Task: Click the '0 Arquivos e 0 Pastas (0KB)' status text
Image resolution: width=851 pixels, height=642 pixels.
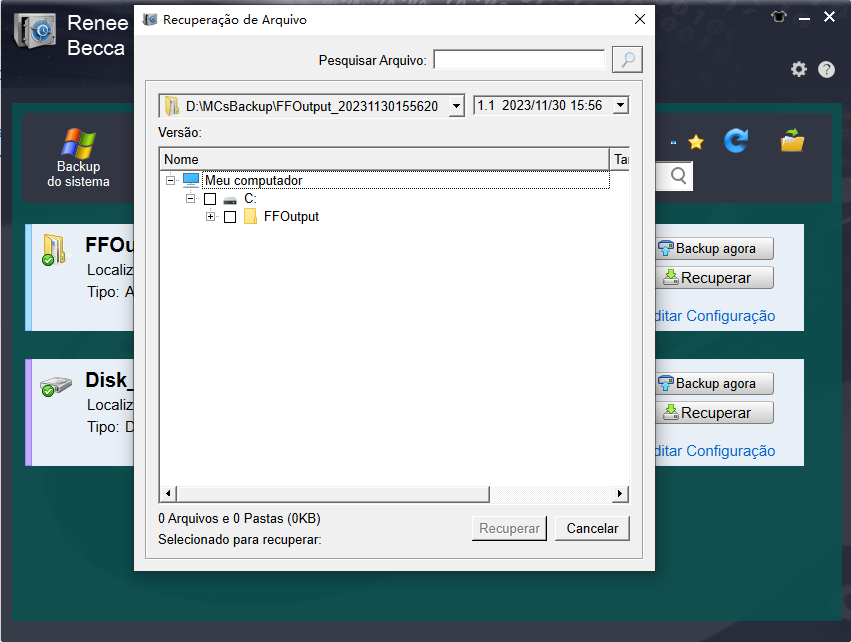Action: pyautogui.click(x=239, y=519)
